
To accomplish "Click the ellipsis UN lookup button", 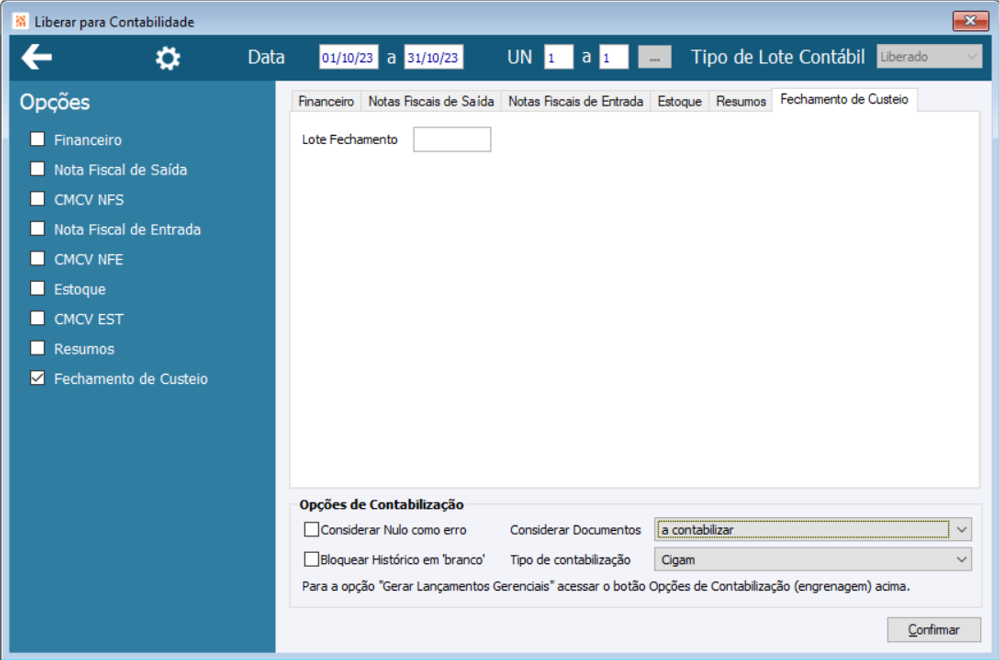I will pos(654,57).
